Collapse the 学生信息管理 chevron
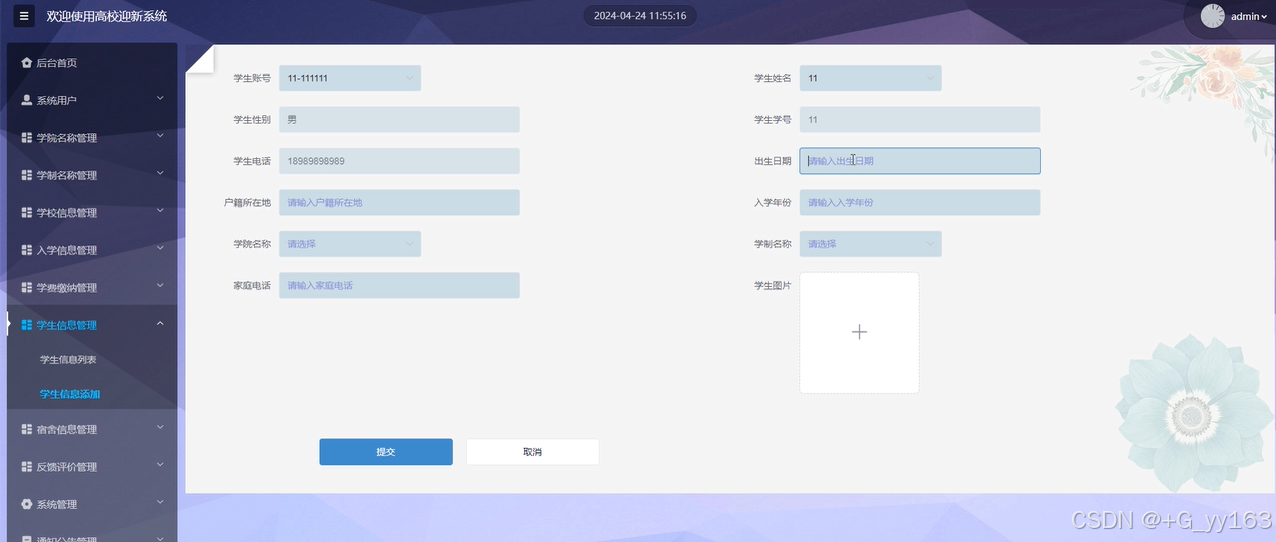Image resolution: width=1276 pixels, height=542 pixels. (160, 323)
